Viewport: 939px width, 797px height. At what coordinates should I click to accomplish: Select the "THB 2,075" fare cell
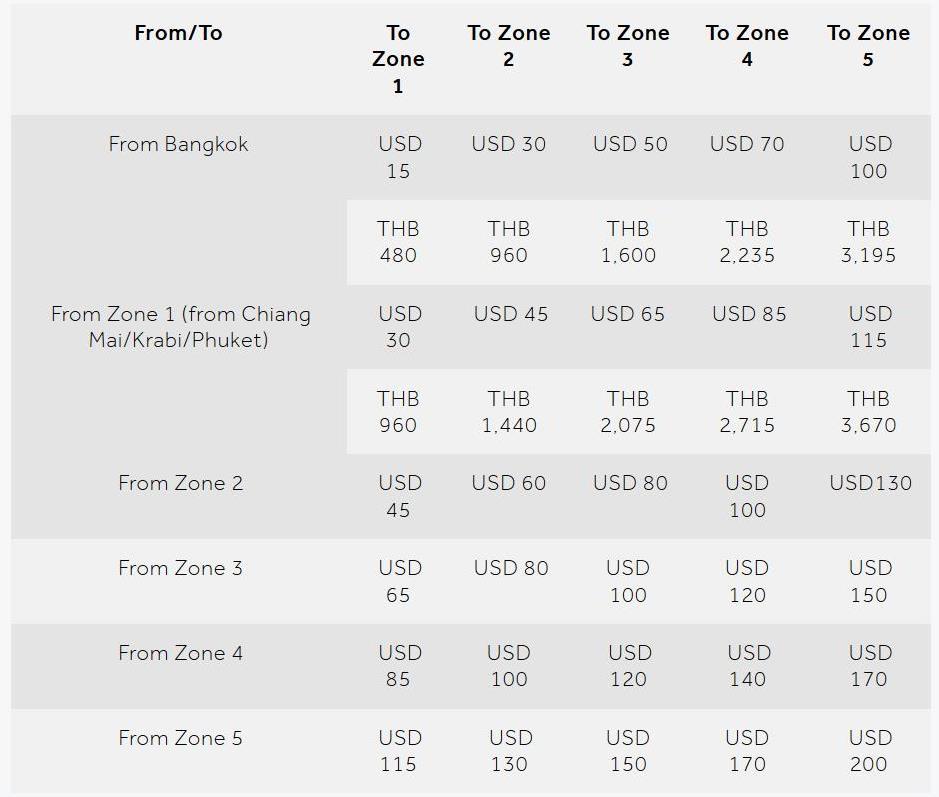(x=628, y=412)
